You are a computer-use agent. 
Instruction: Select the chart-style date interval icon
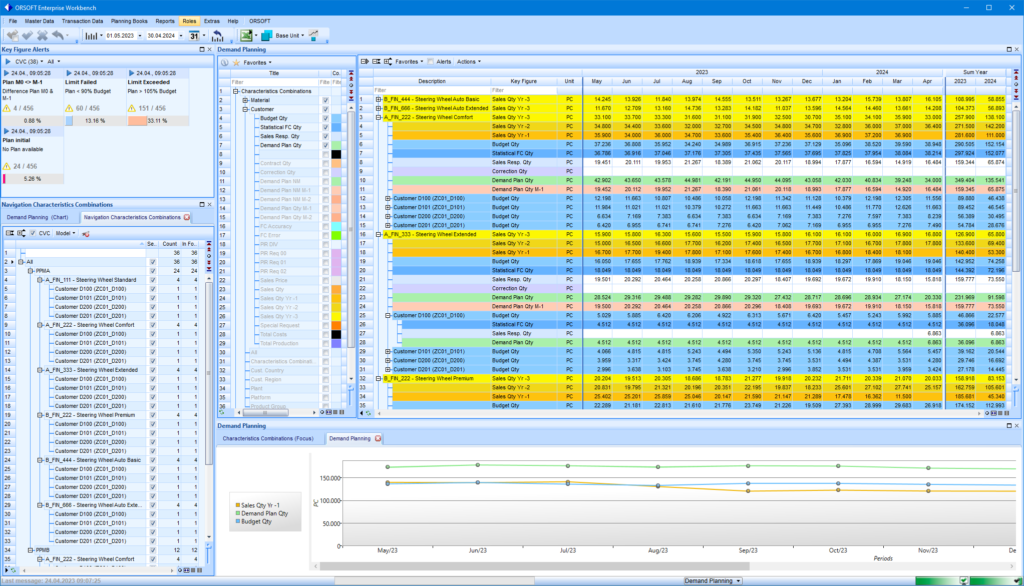click(x=92, y=35)
